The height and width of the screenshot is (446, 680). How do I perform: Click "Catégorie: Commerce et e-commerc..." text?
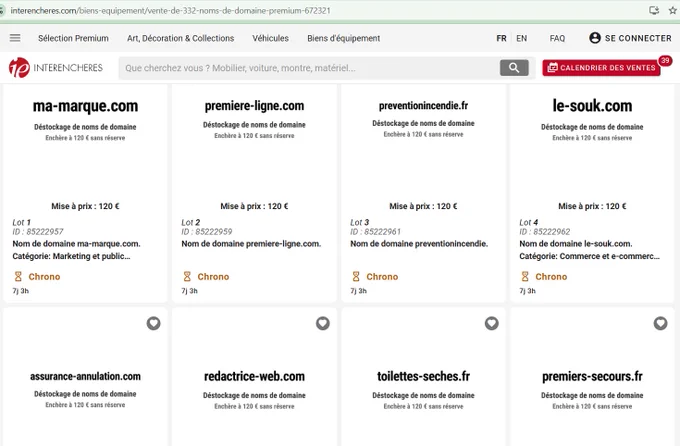tap(589, 256)
